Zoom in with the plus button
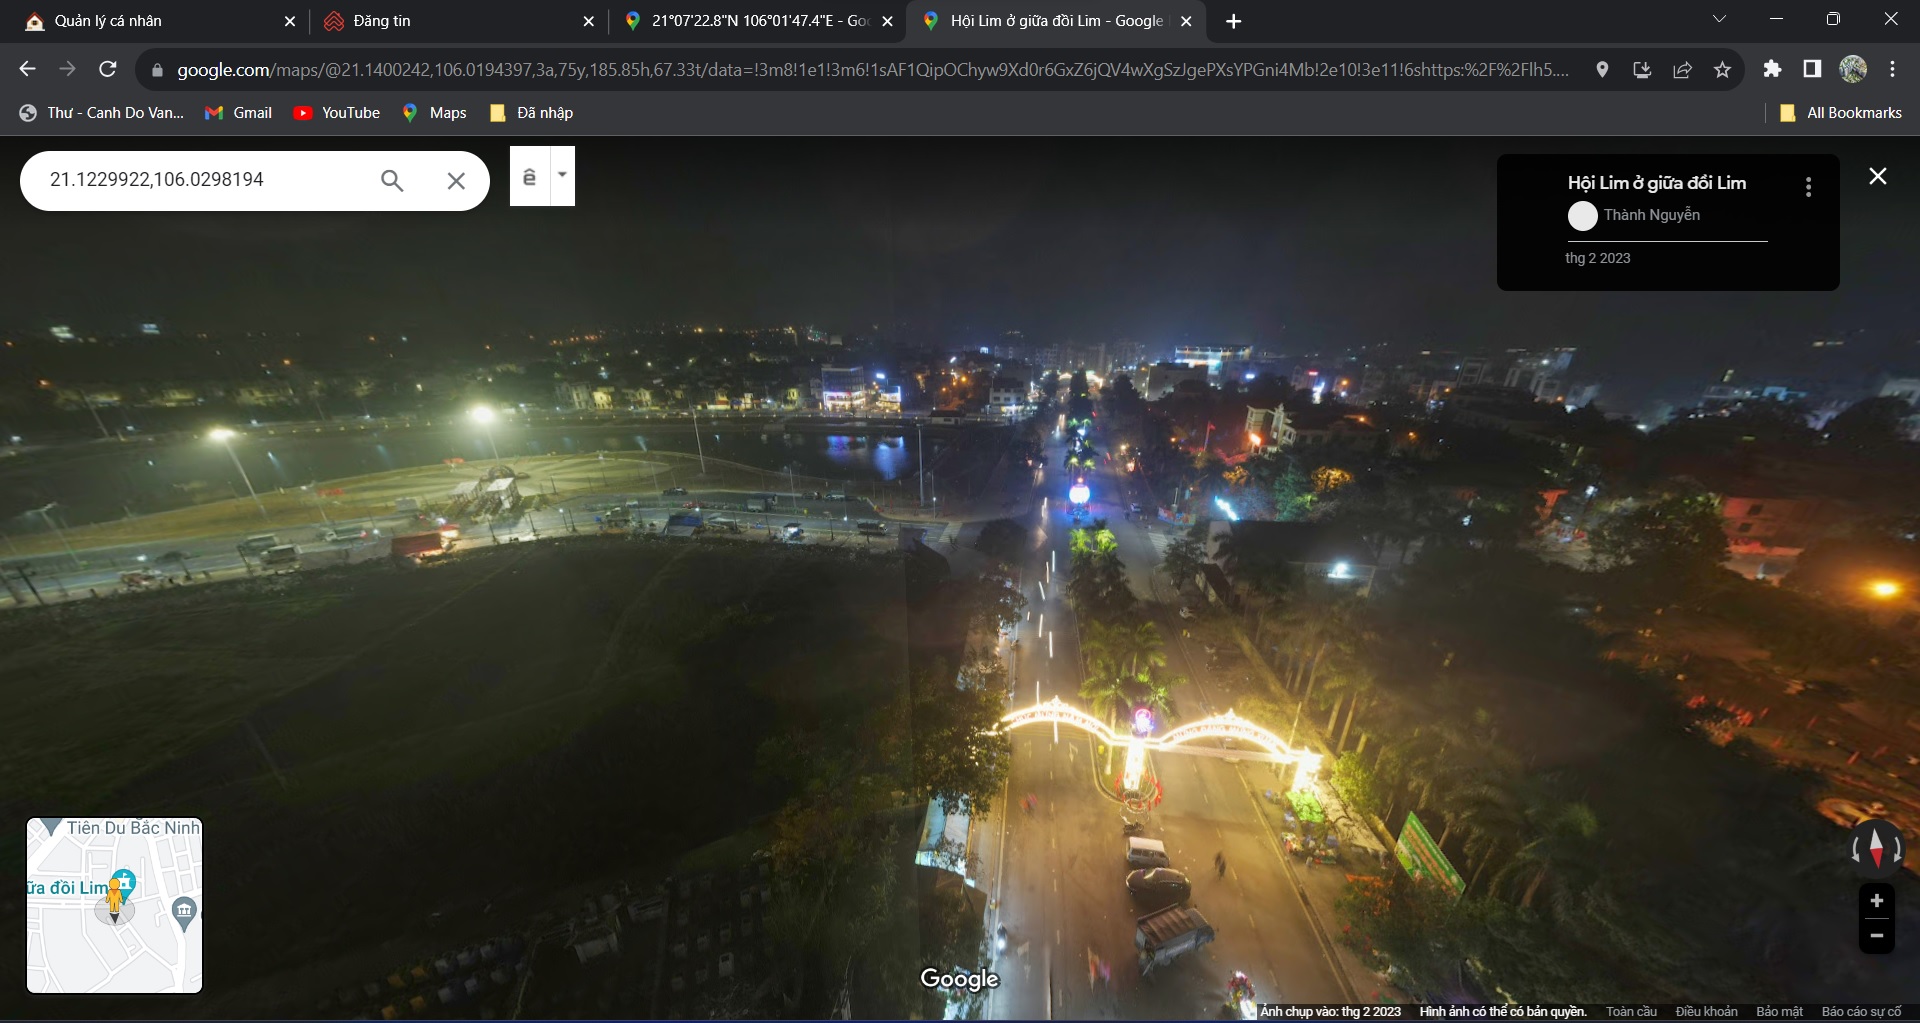This screenshot has width=1920, height=1023. pos(1876,901)
